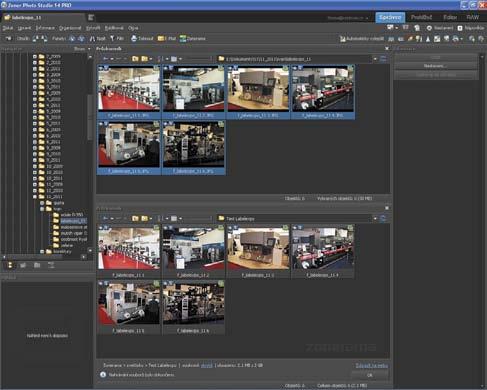Click the thumbnail size slider in the lower pane
The height and width of the screenshot is (390, 487).
click(199, 219)
